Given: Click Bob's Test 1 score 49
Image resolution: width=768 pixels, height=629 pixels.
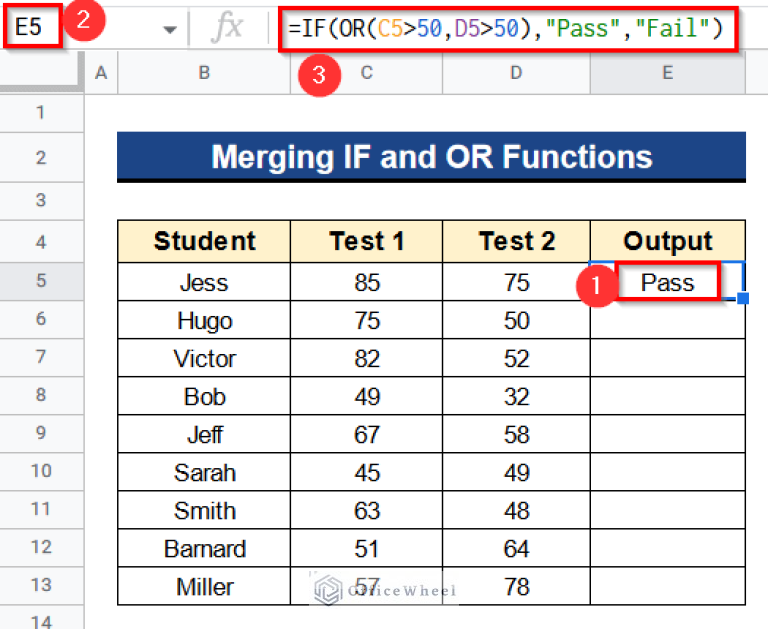Looking at the screenshot, I should click(367, 396).
